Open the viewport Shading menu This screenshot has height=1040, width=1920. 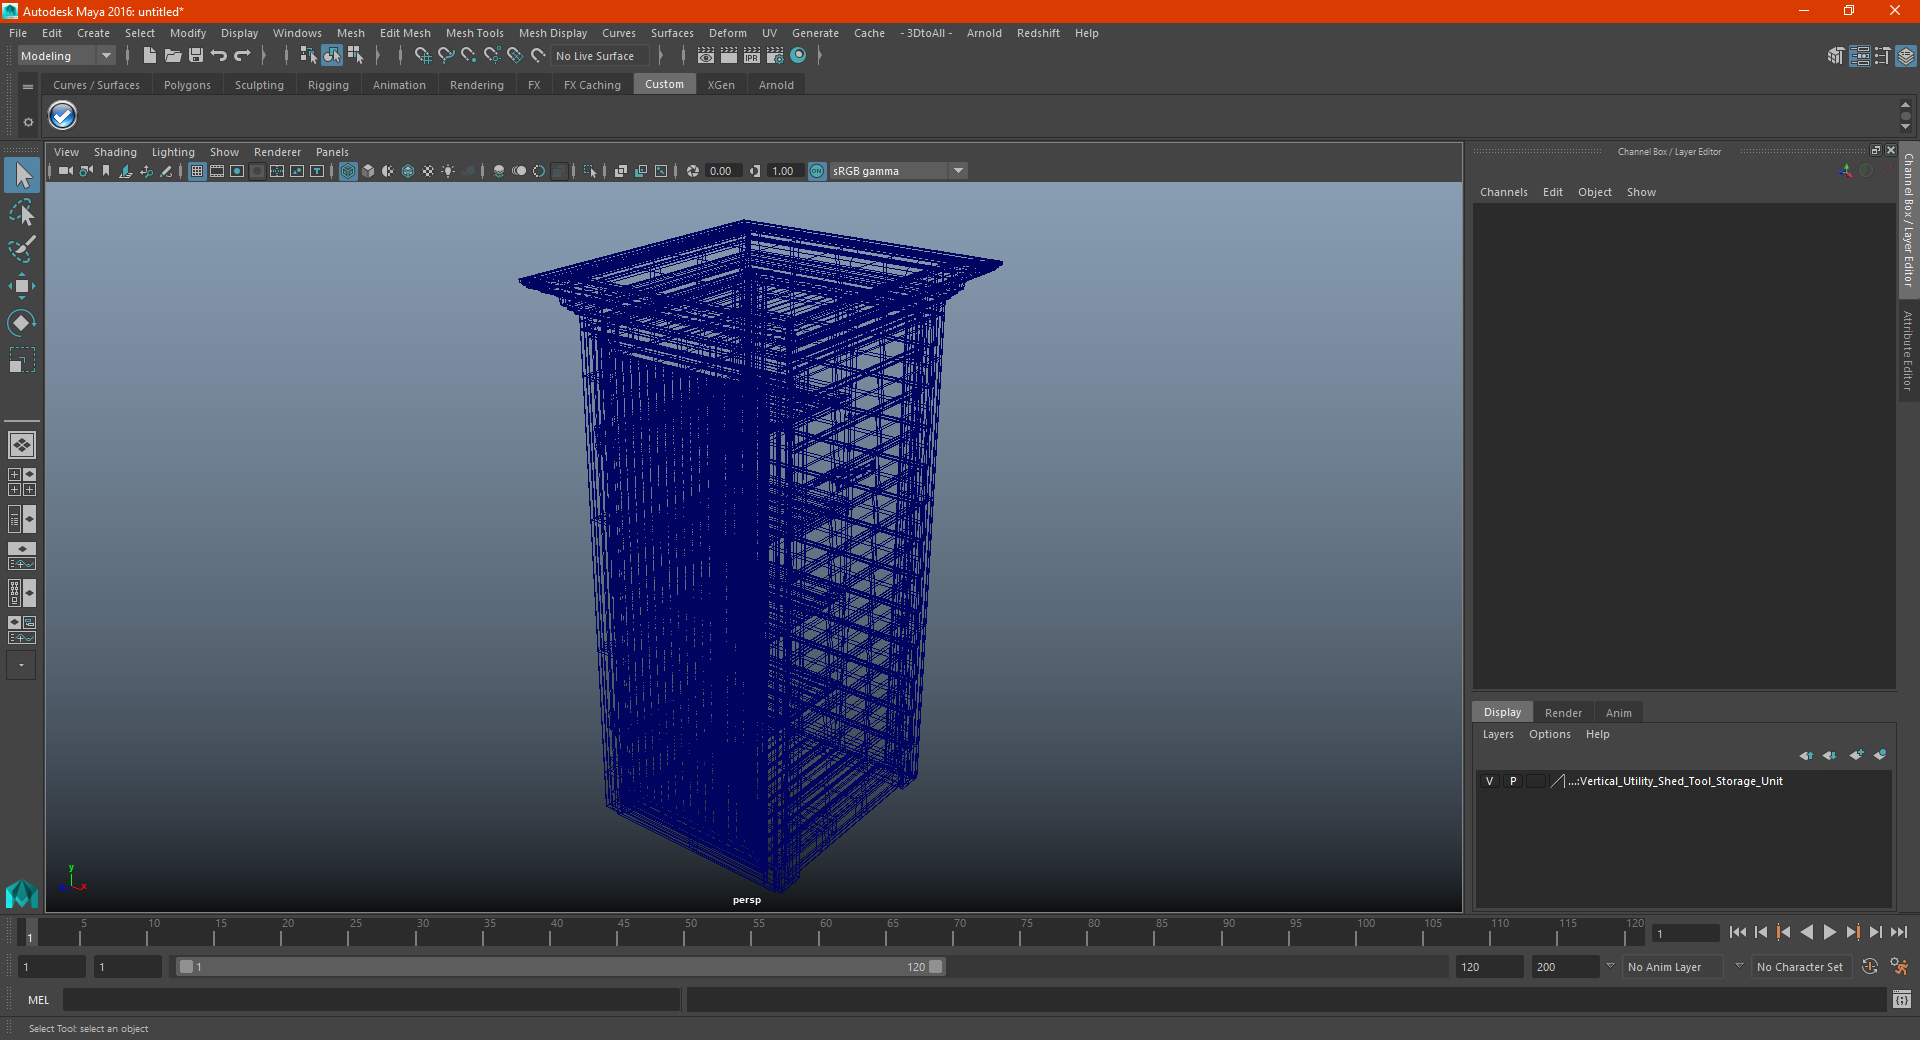point(115,152)
